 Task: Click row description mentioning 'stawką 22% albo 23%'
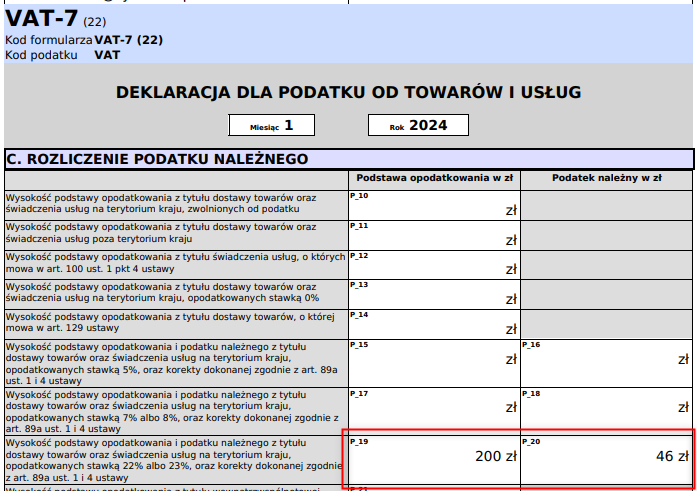(x=176, y=460)
